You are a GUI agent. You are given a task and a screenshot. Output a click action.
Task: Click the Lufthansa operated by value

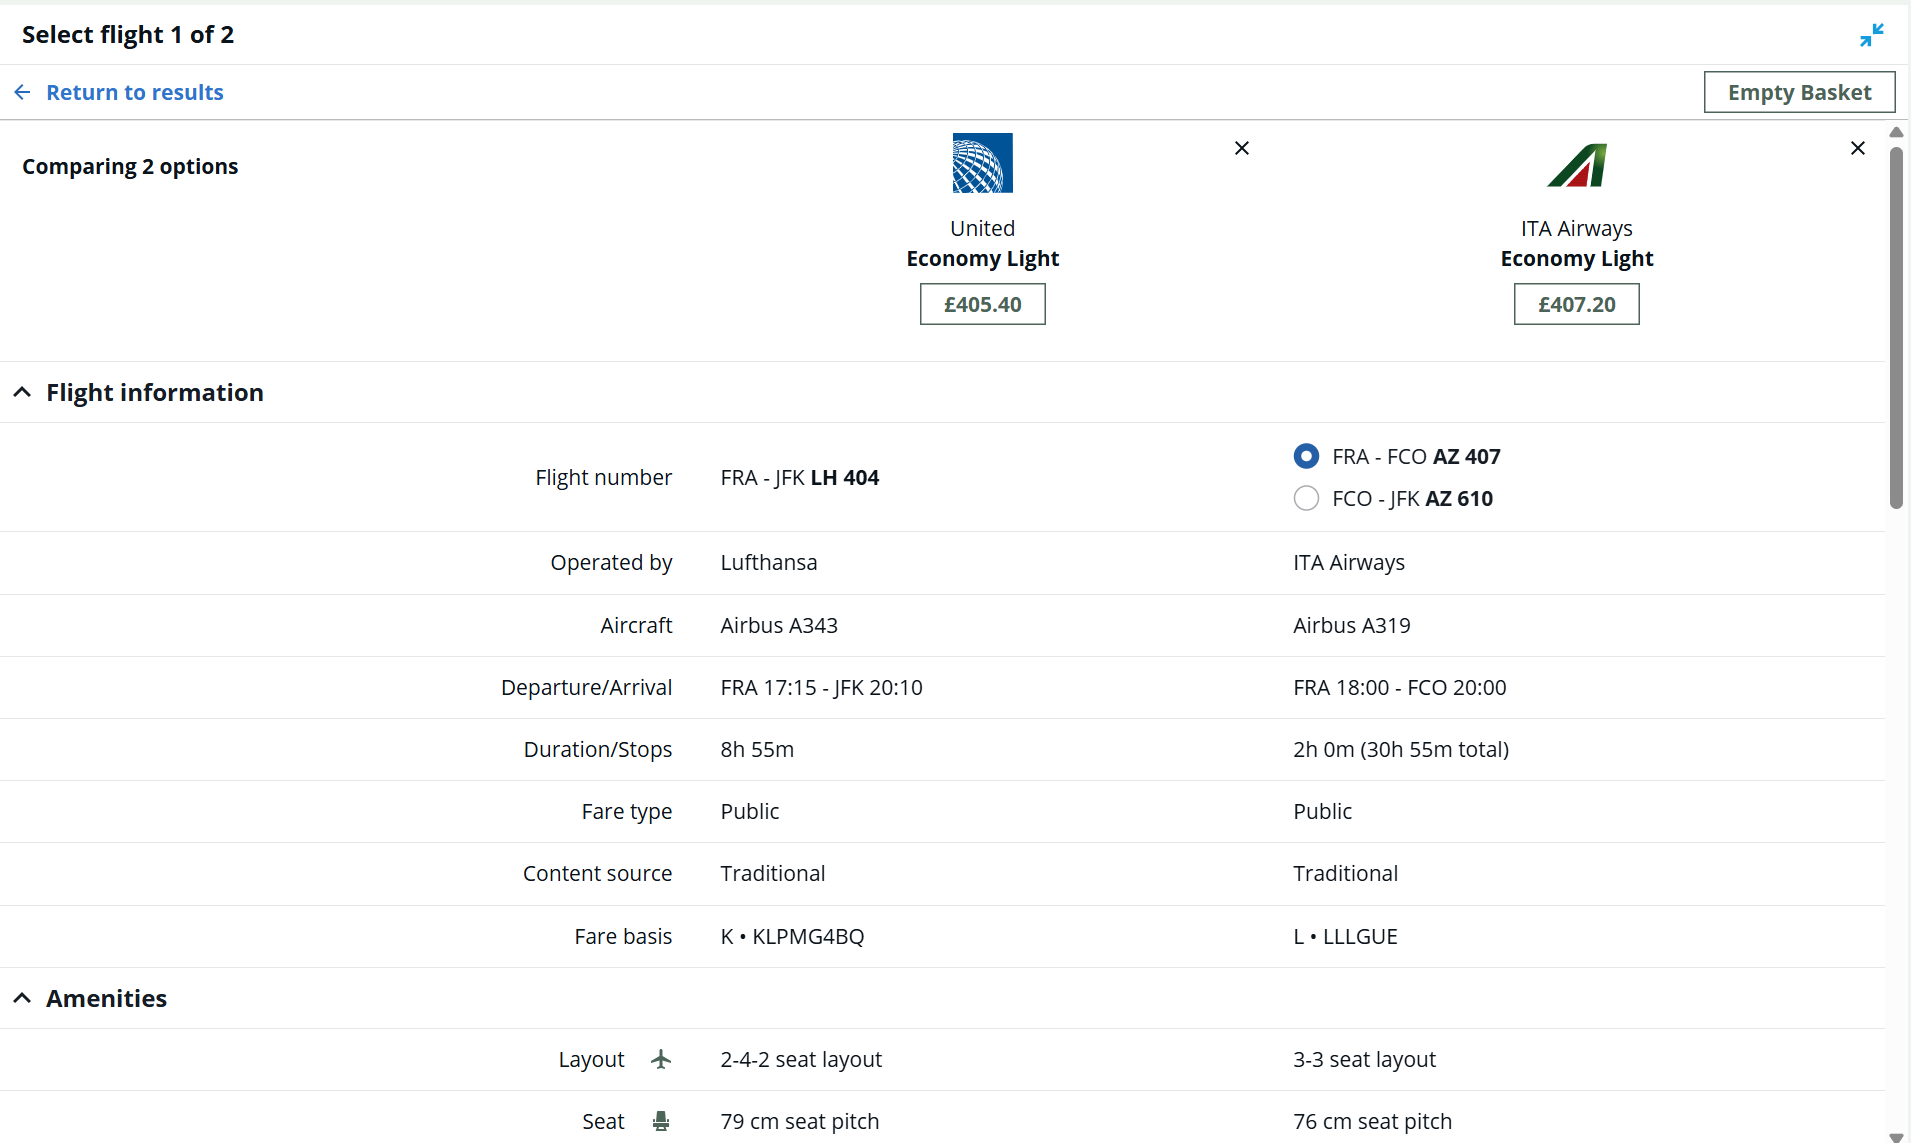pos(768,562)
